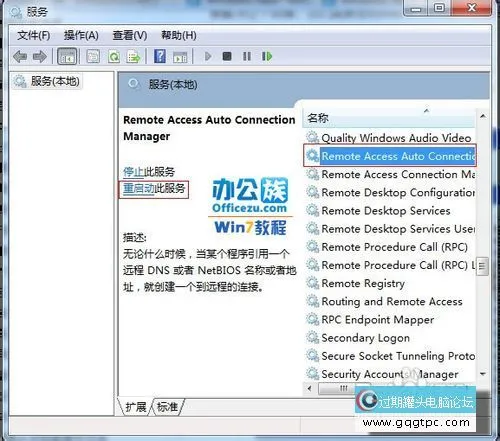Click the Forward arrow toolbar icon
Image resolution: width=500 pixels, height=441 pixels.
[40, 56]
